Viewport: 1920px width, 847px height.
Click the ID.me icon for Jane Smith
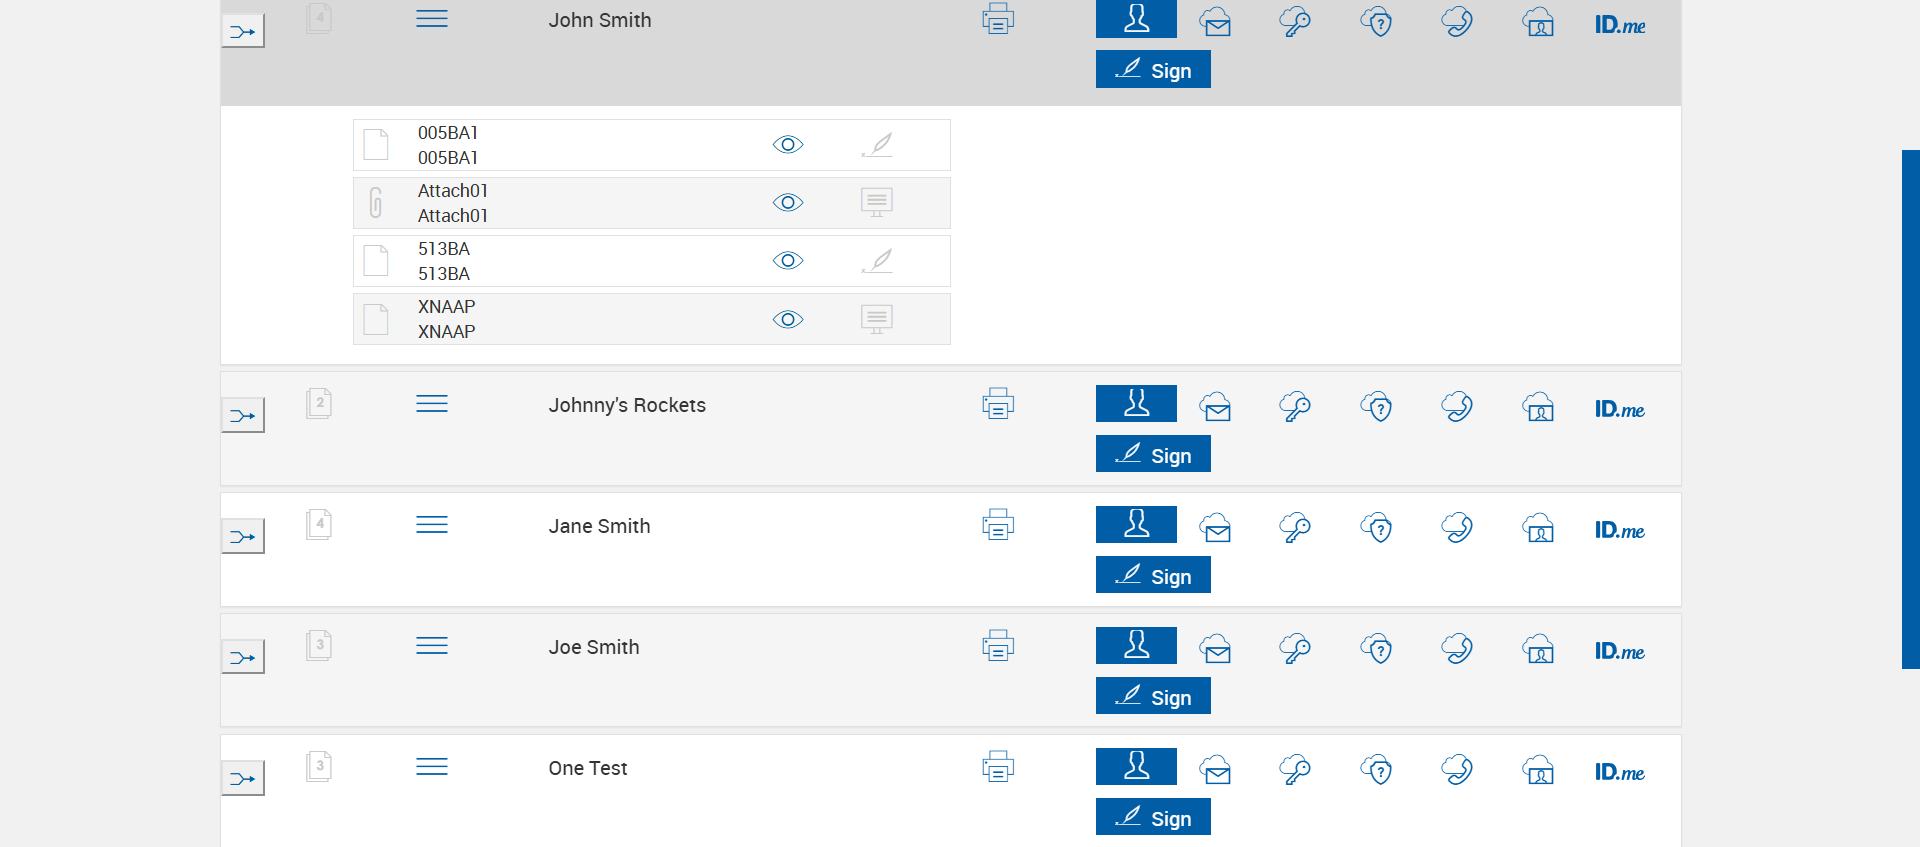pos(1619,530)
